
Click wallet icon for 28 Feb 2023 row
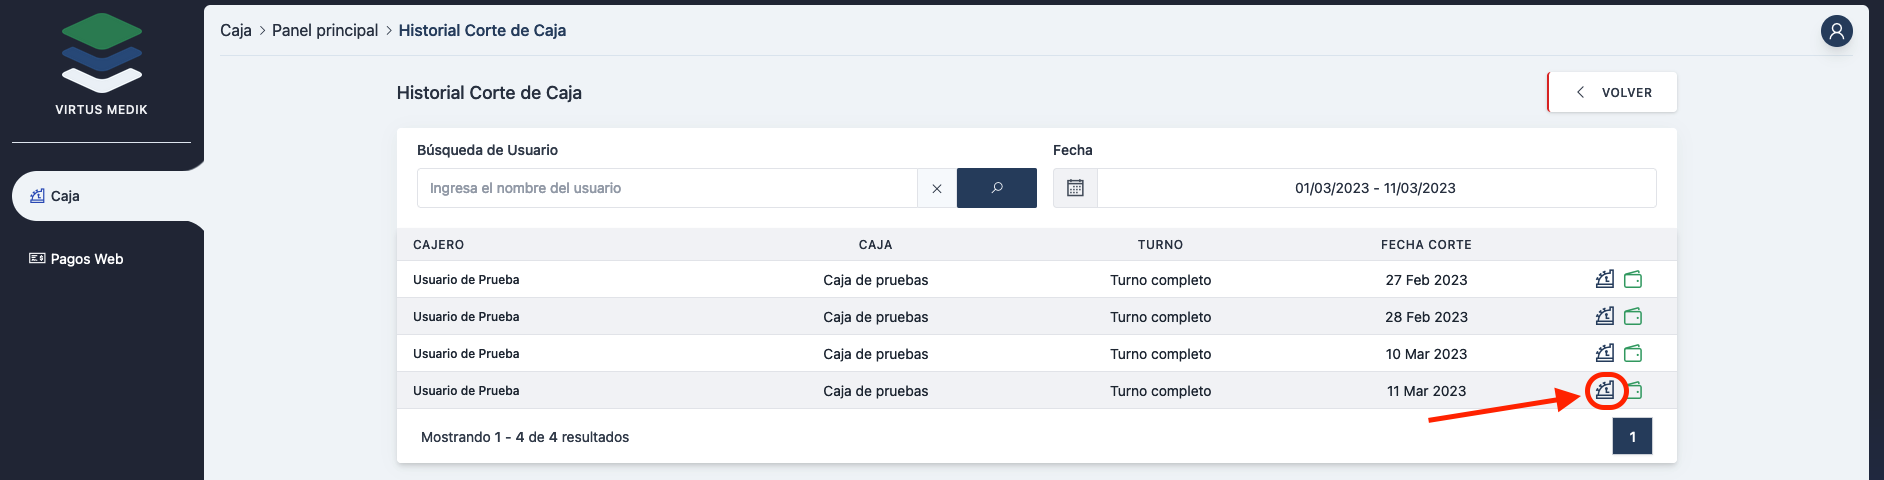[x=1633, y=316]
